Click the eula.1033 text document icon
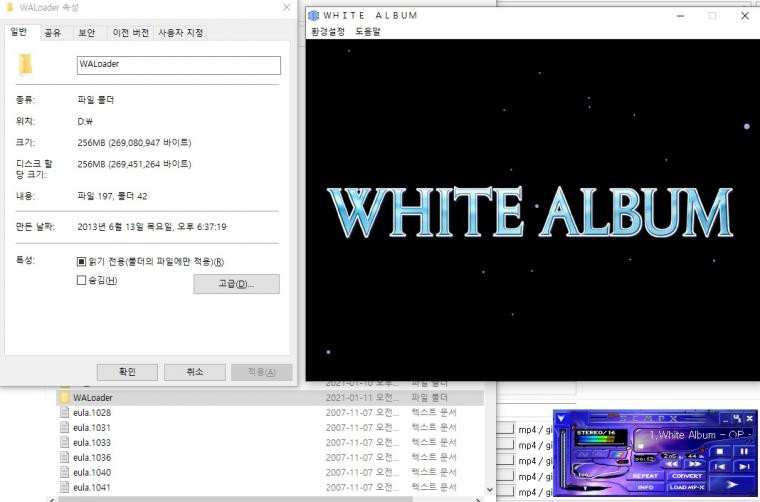Viewport: 760px width, 502px height. (x=64, y=442)
